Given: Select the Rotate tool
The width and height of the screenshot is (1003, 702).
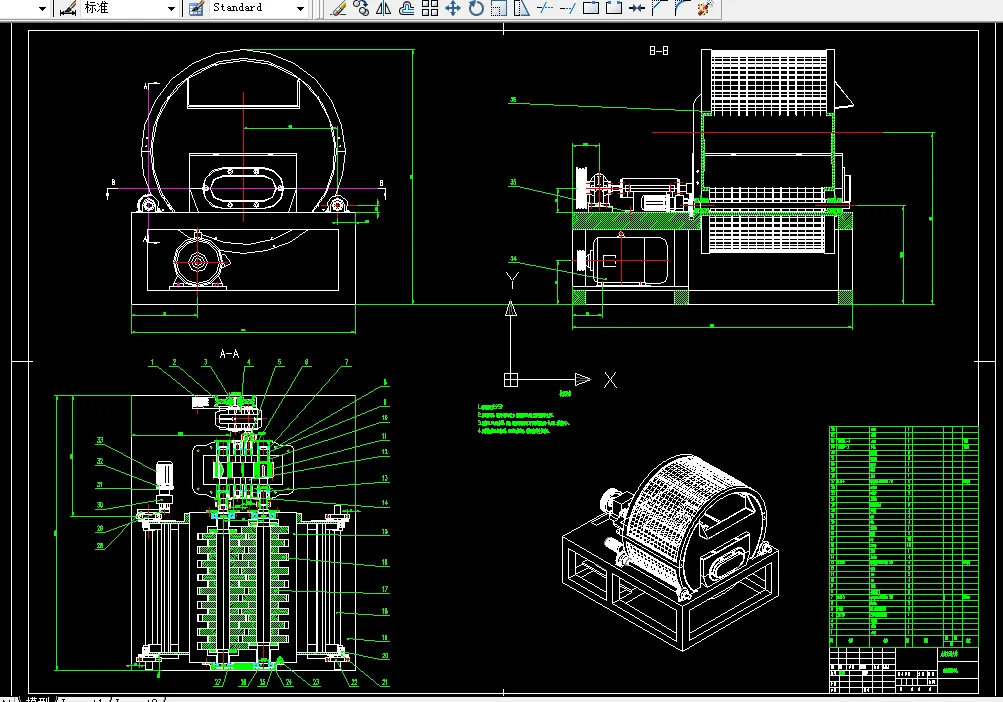Looking at the screenshot, I should (x=476, y=8).
